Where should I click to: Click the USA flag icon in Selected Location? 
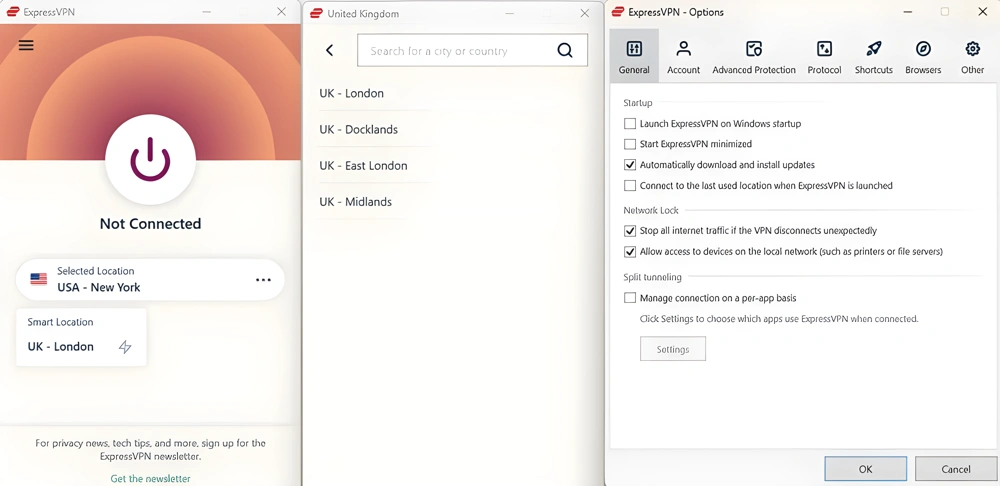[39, 279]
